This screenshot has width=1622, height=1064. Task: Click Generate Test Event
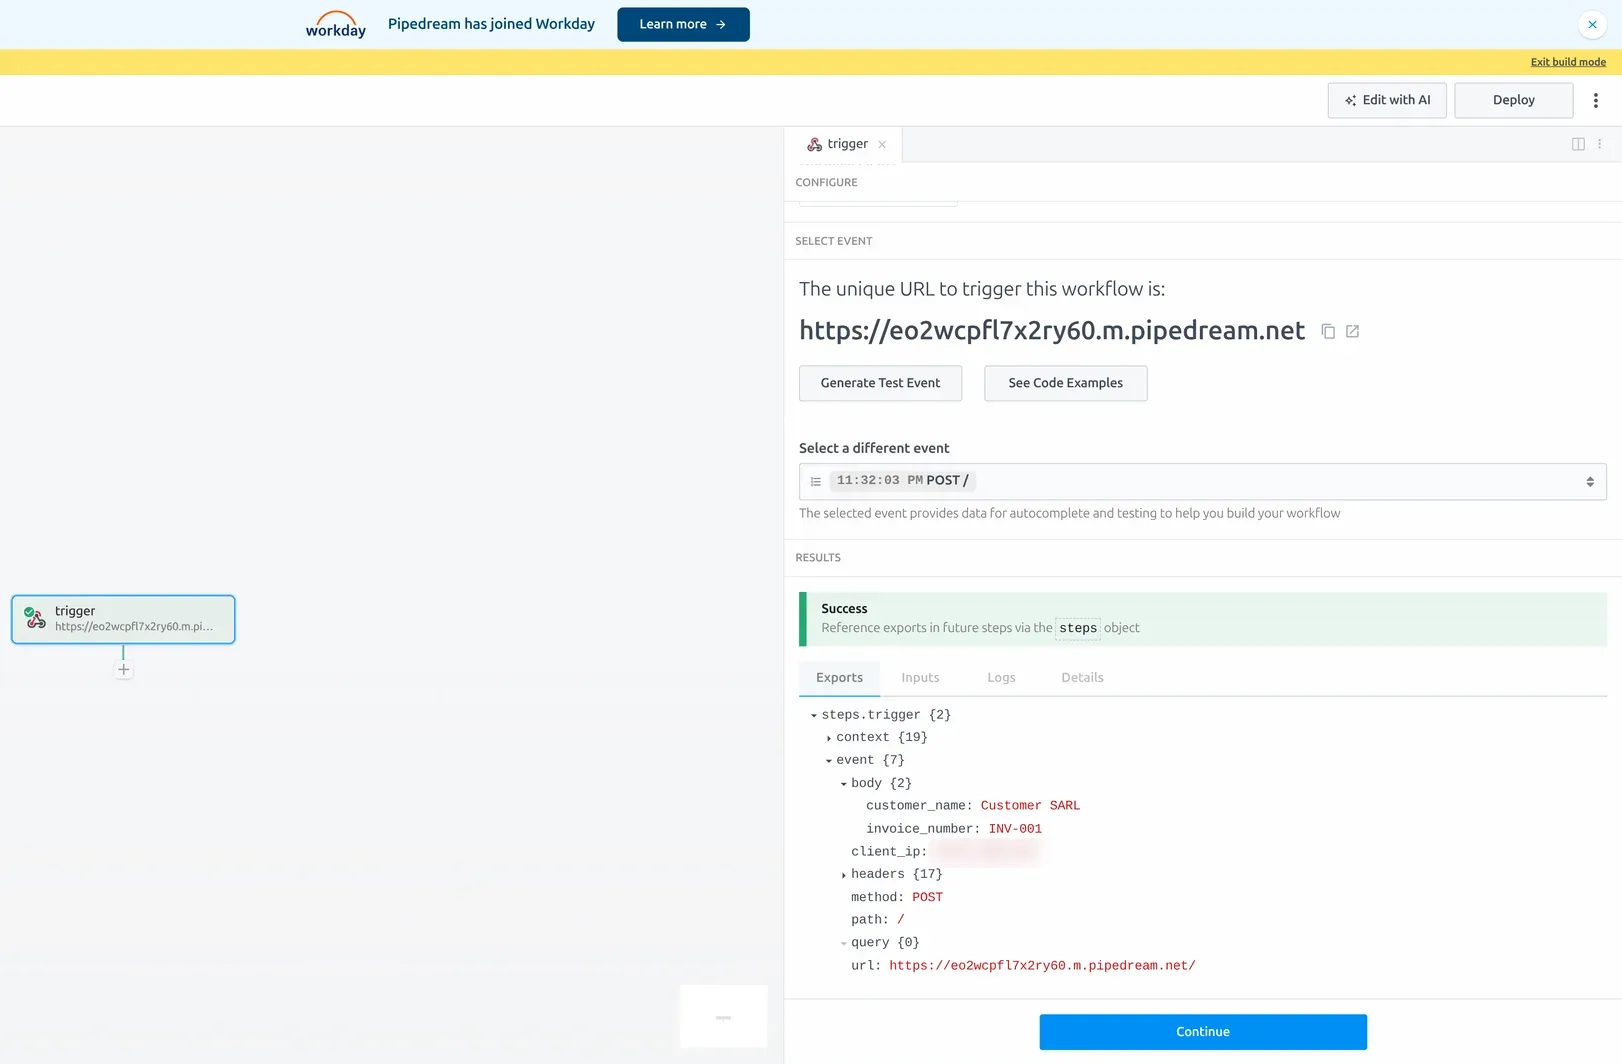click(880, 383)
